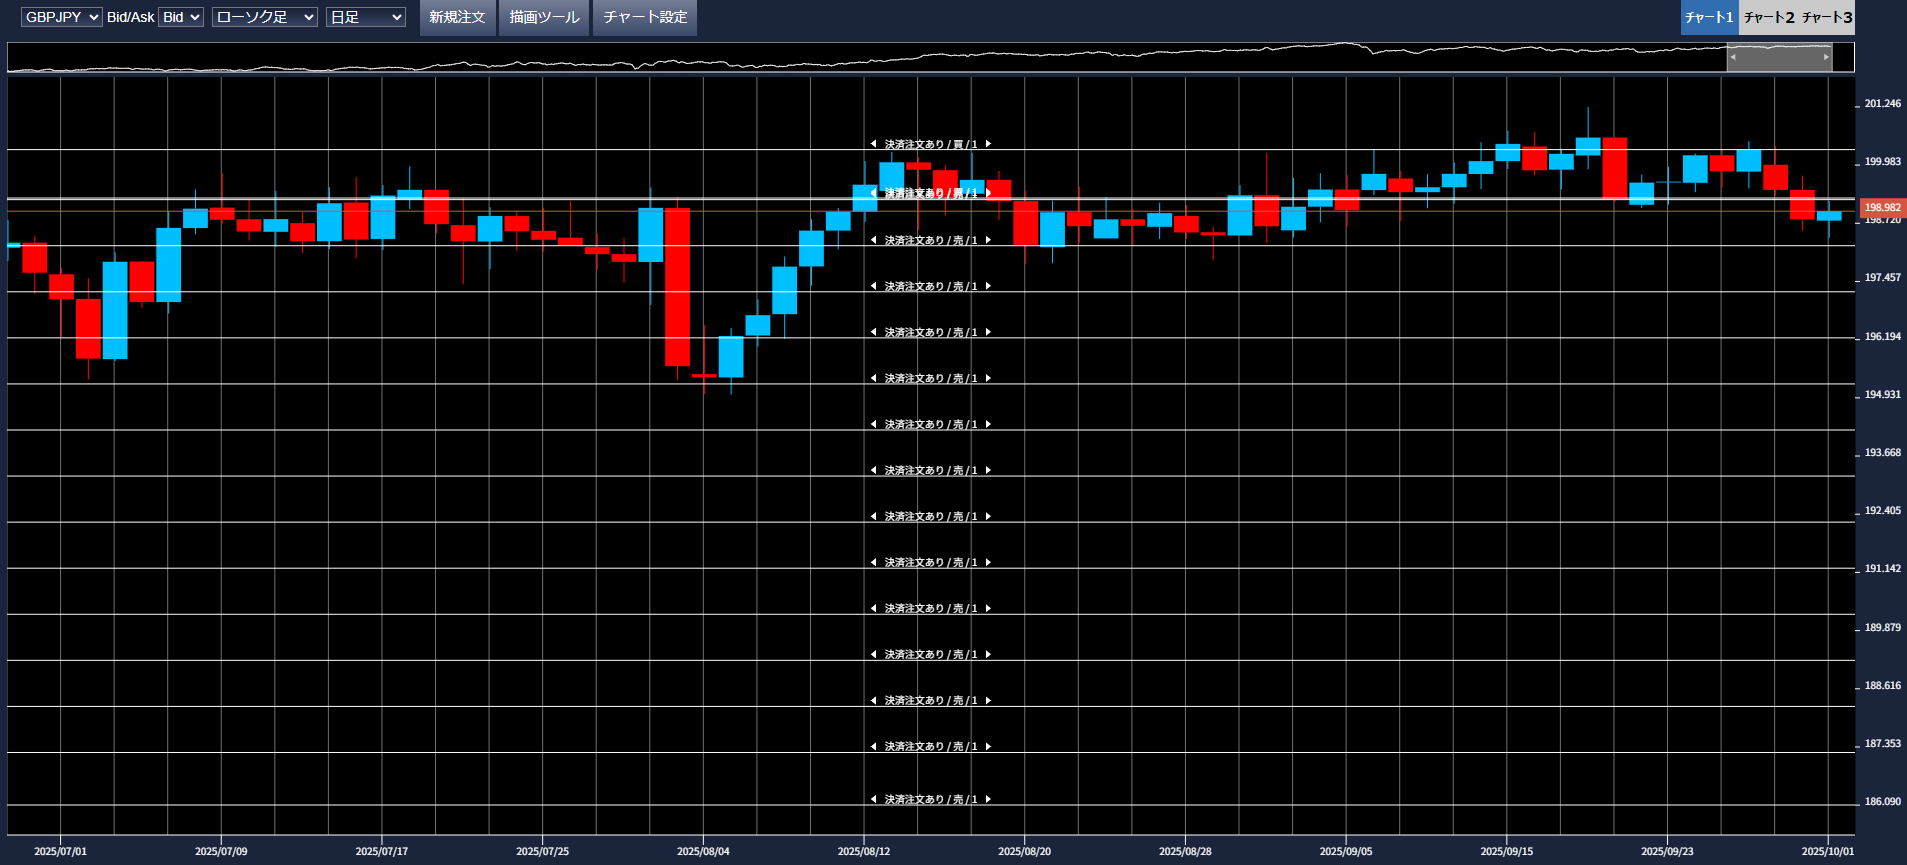
Task: Click right arrow on sell order label near 197.457
Action: point(988,286)
